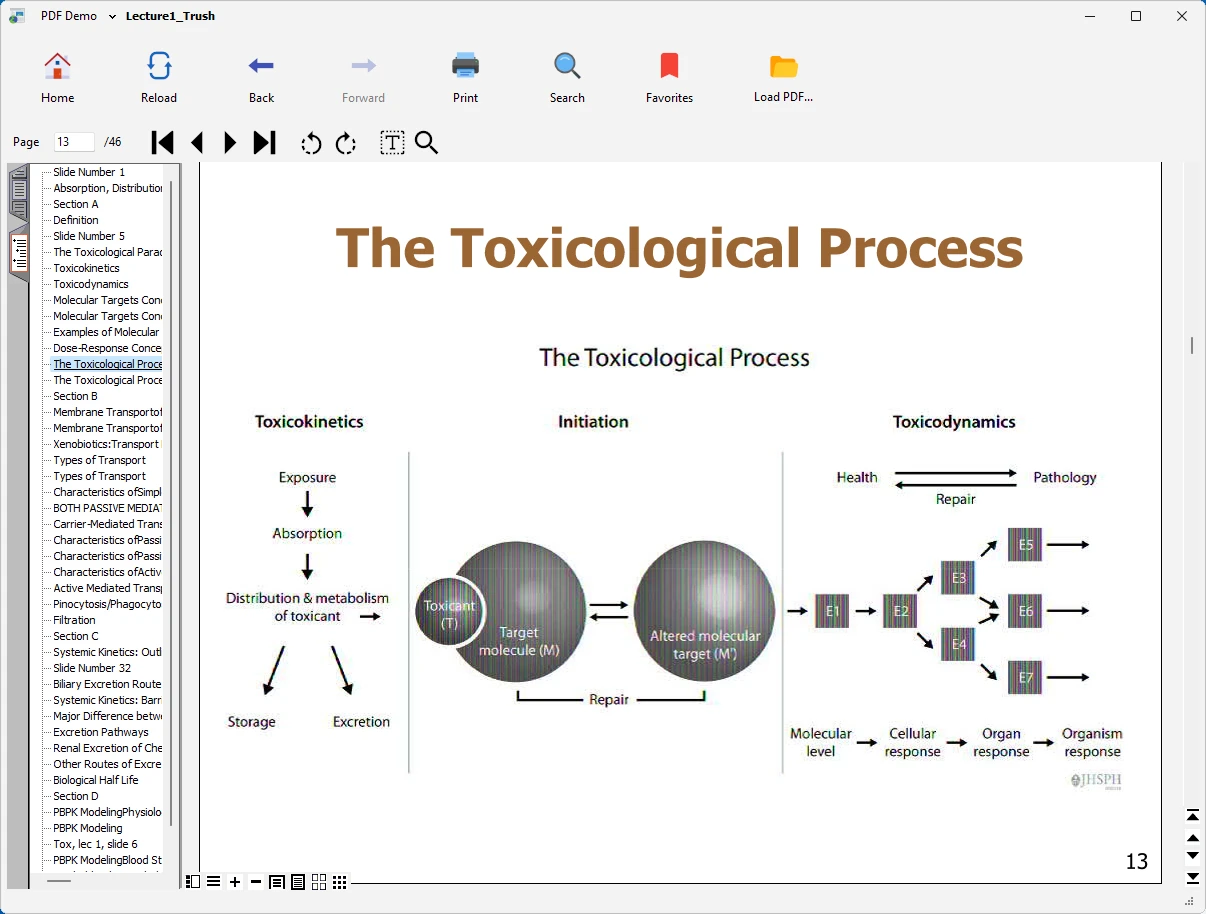
Task: Zoom in using the plus button
Action: tap(235, 881)
